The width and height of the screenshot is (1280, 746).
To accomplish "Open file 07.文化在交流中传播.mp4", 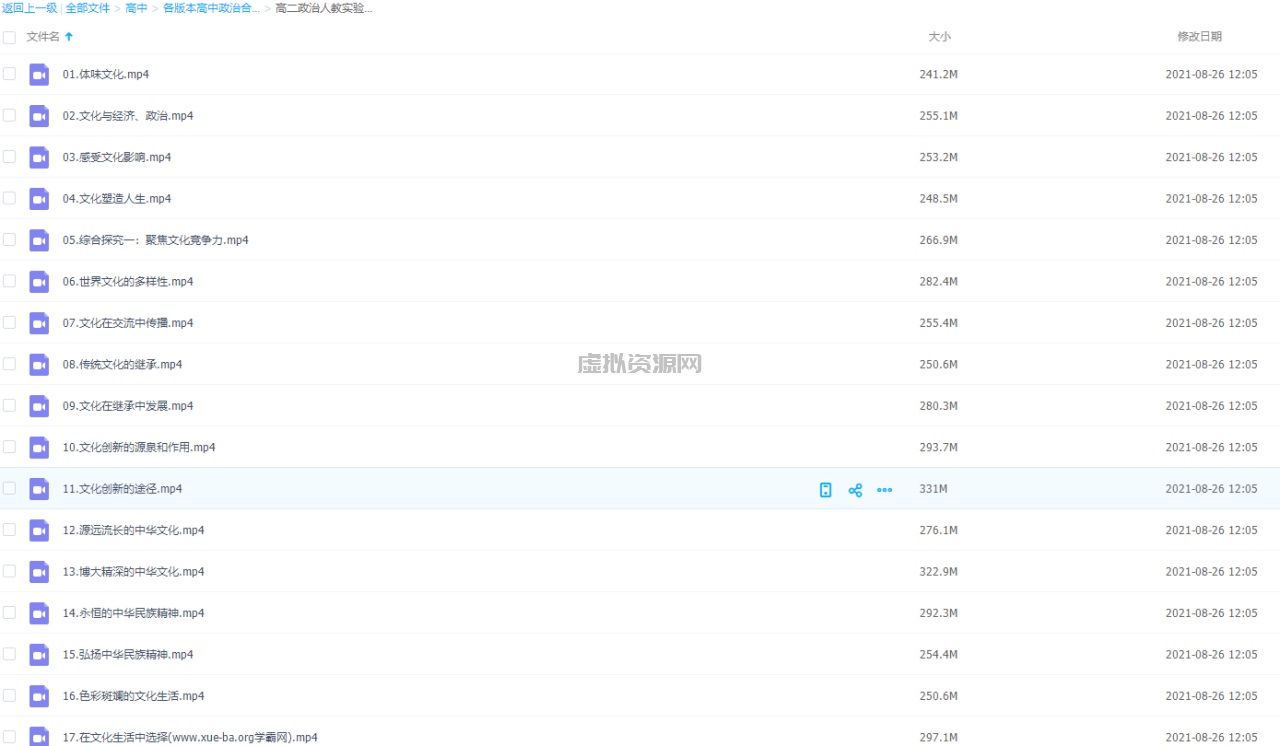I will (128, 323).
